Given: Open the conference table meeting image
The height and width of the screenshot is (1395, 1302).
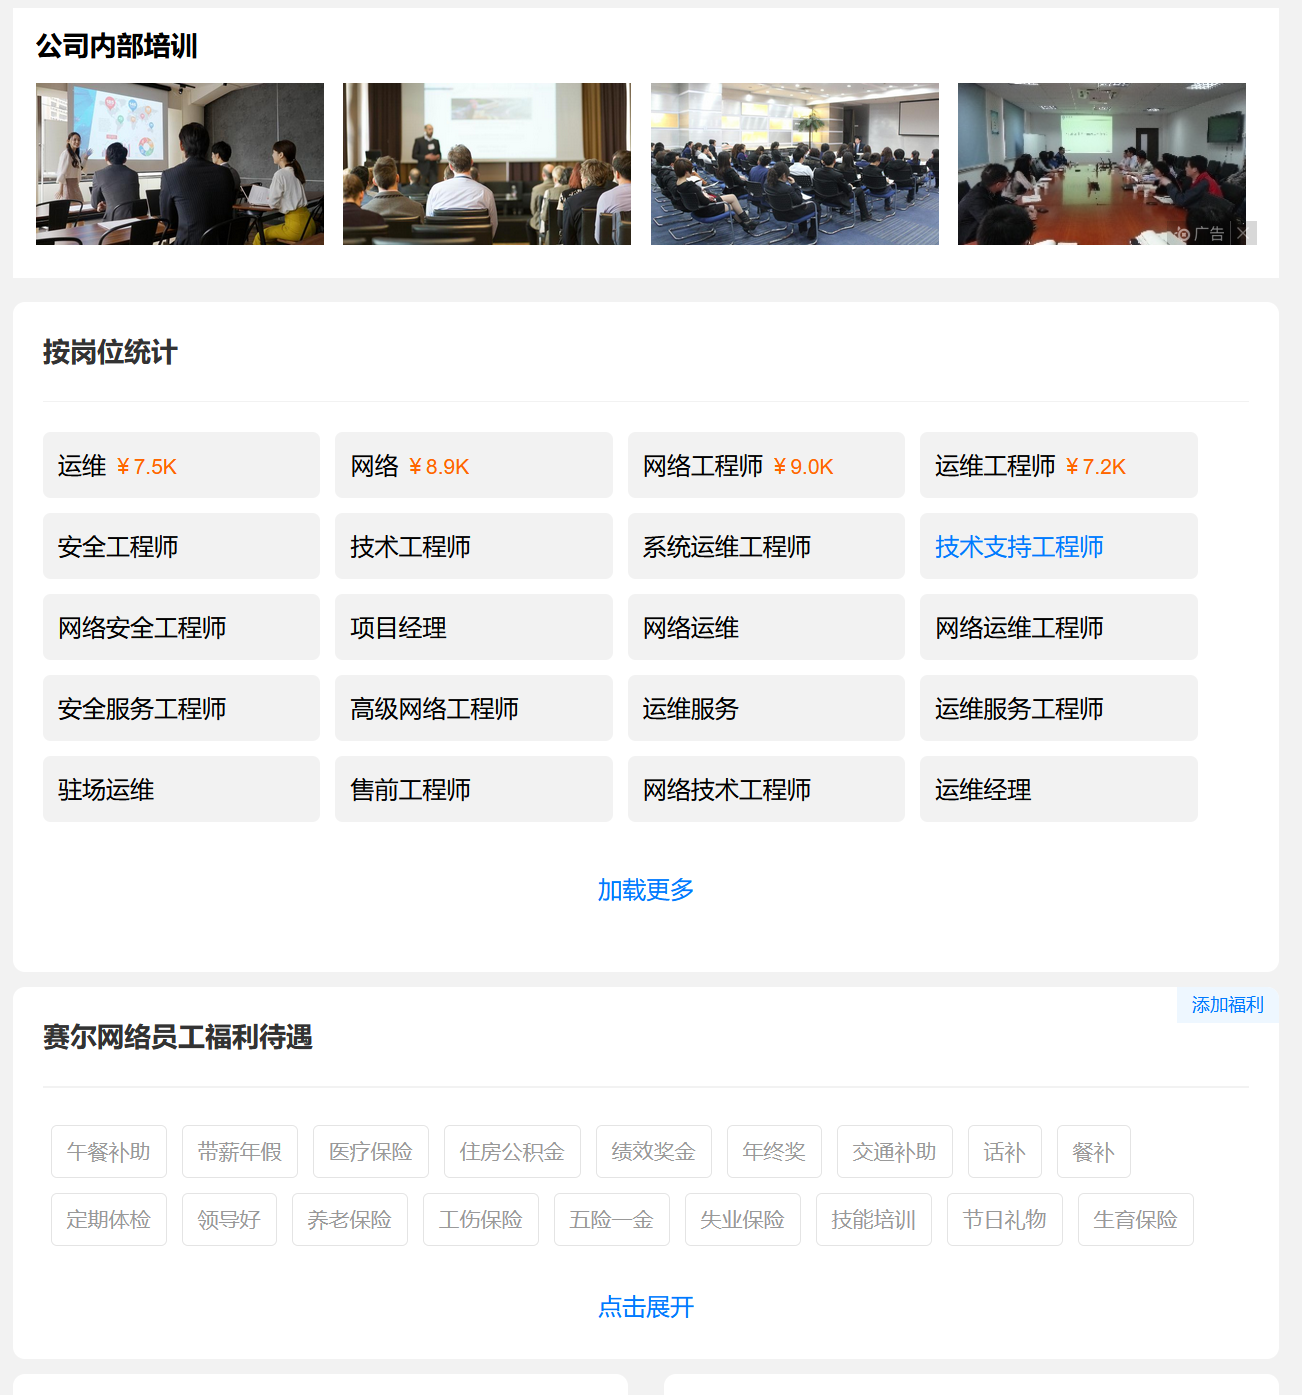Looking at the screenshot, I should (1101, 164).
